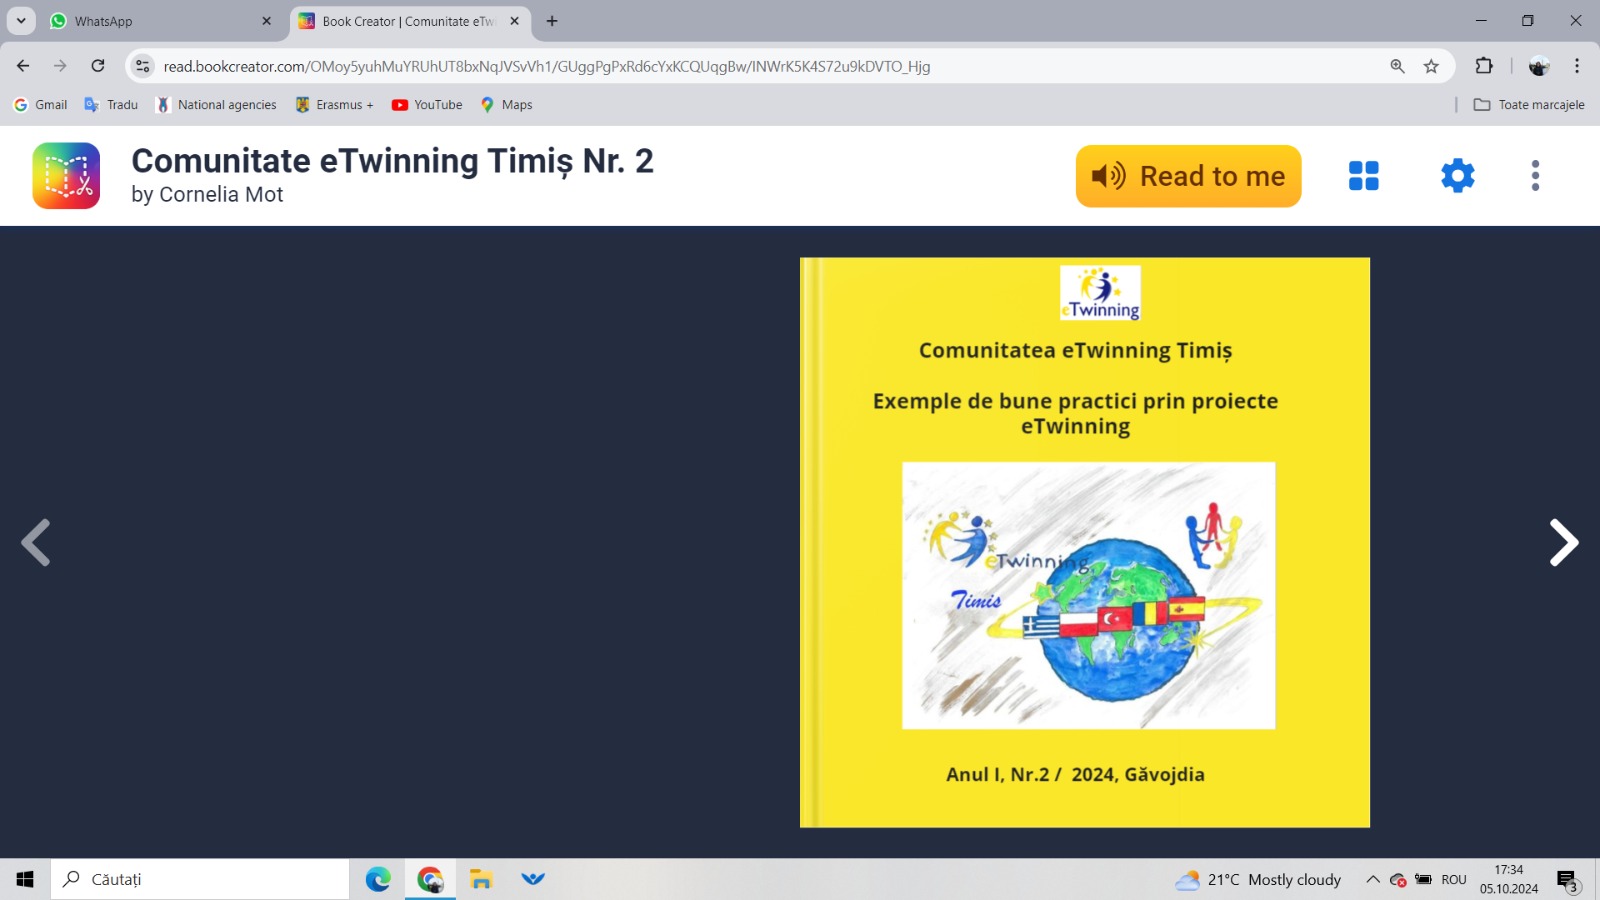Go to the previous page
Image resolution: width=1600 pixels, height=900 pixels.
click(36, 543)
